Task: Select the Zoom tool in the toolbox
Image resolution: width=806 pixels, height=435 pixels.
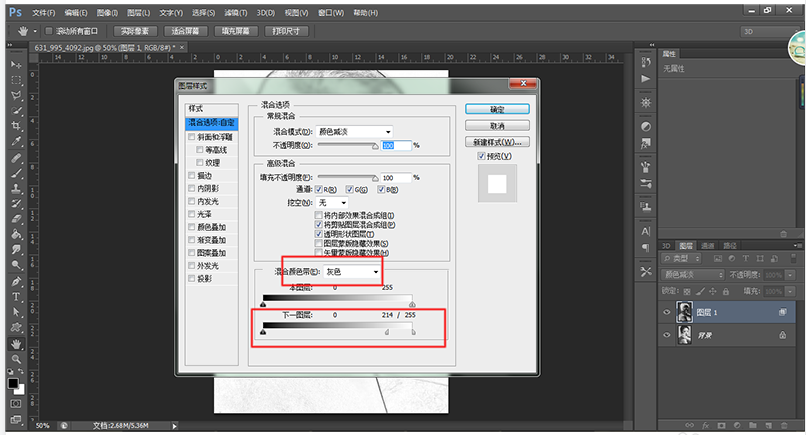Action: (x=16, y=359)
